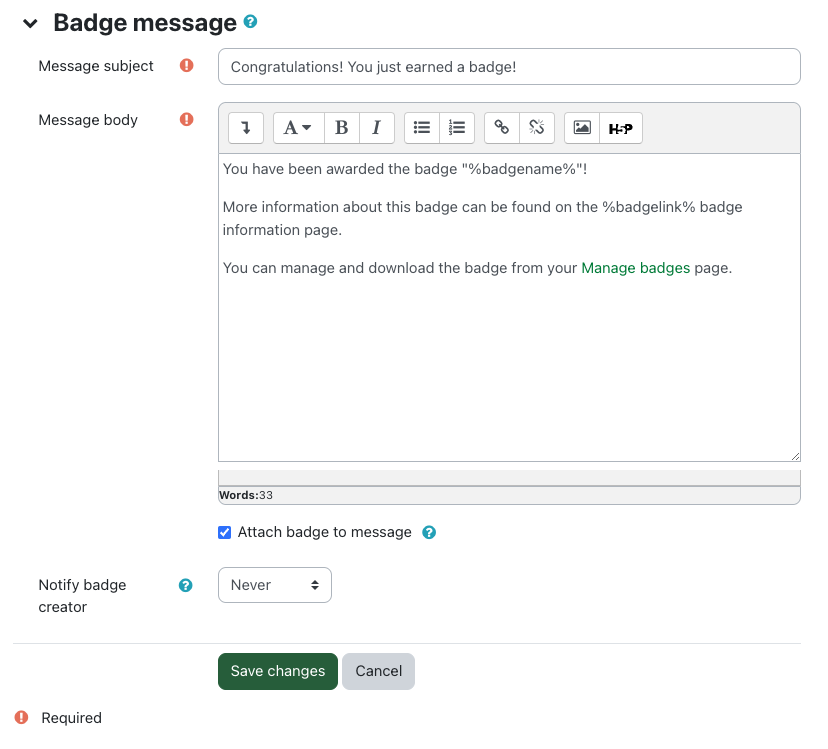Uncheck Attach badge to message checkbox
Image resolution: width=828 pixels, height=749 pixels.
click(225, 533)
